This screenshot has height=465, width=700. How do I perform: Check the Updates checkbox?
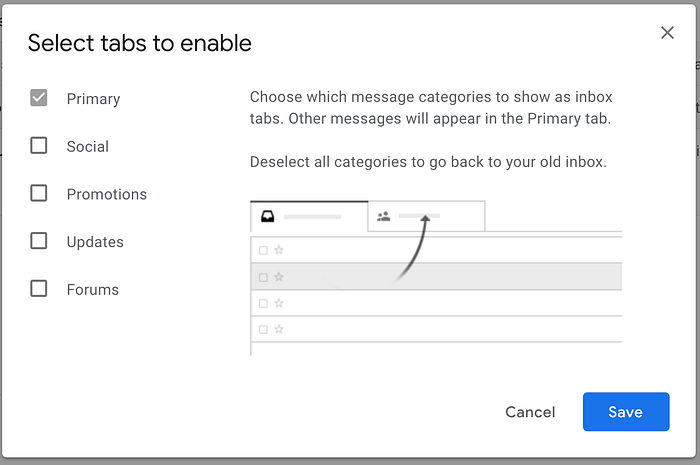[39, 241]
